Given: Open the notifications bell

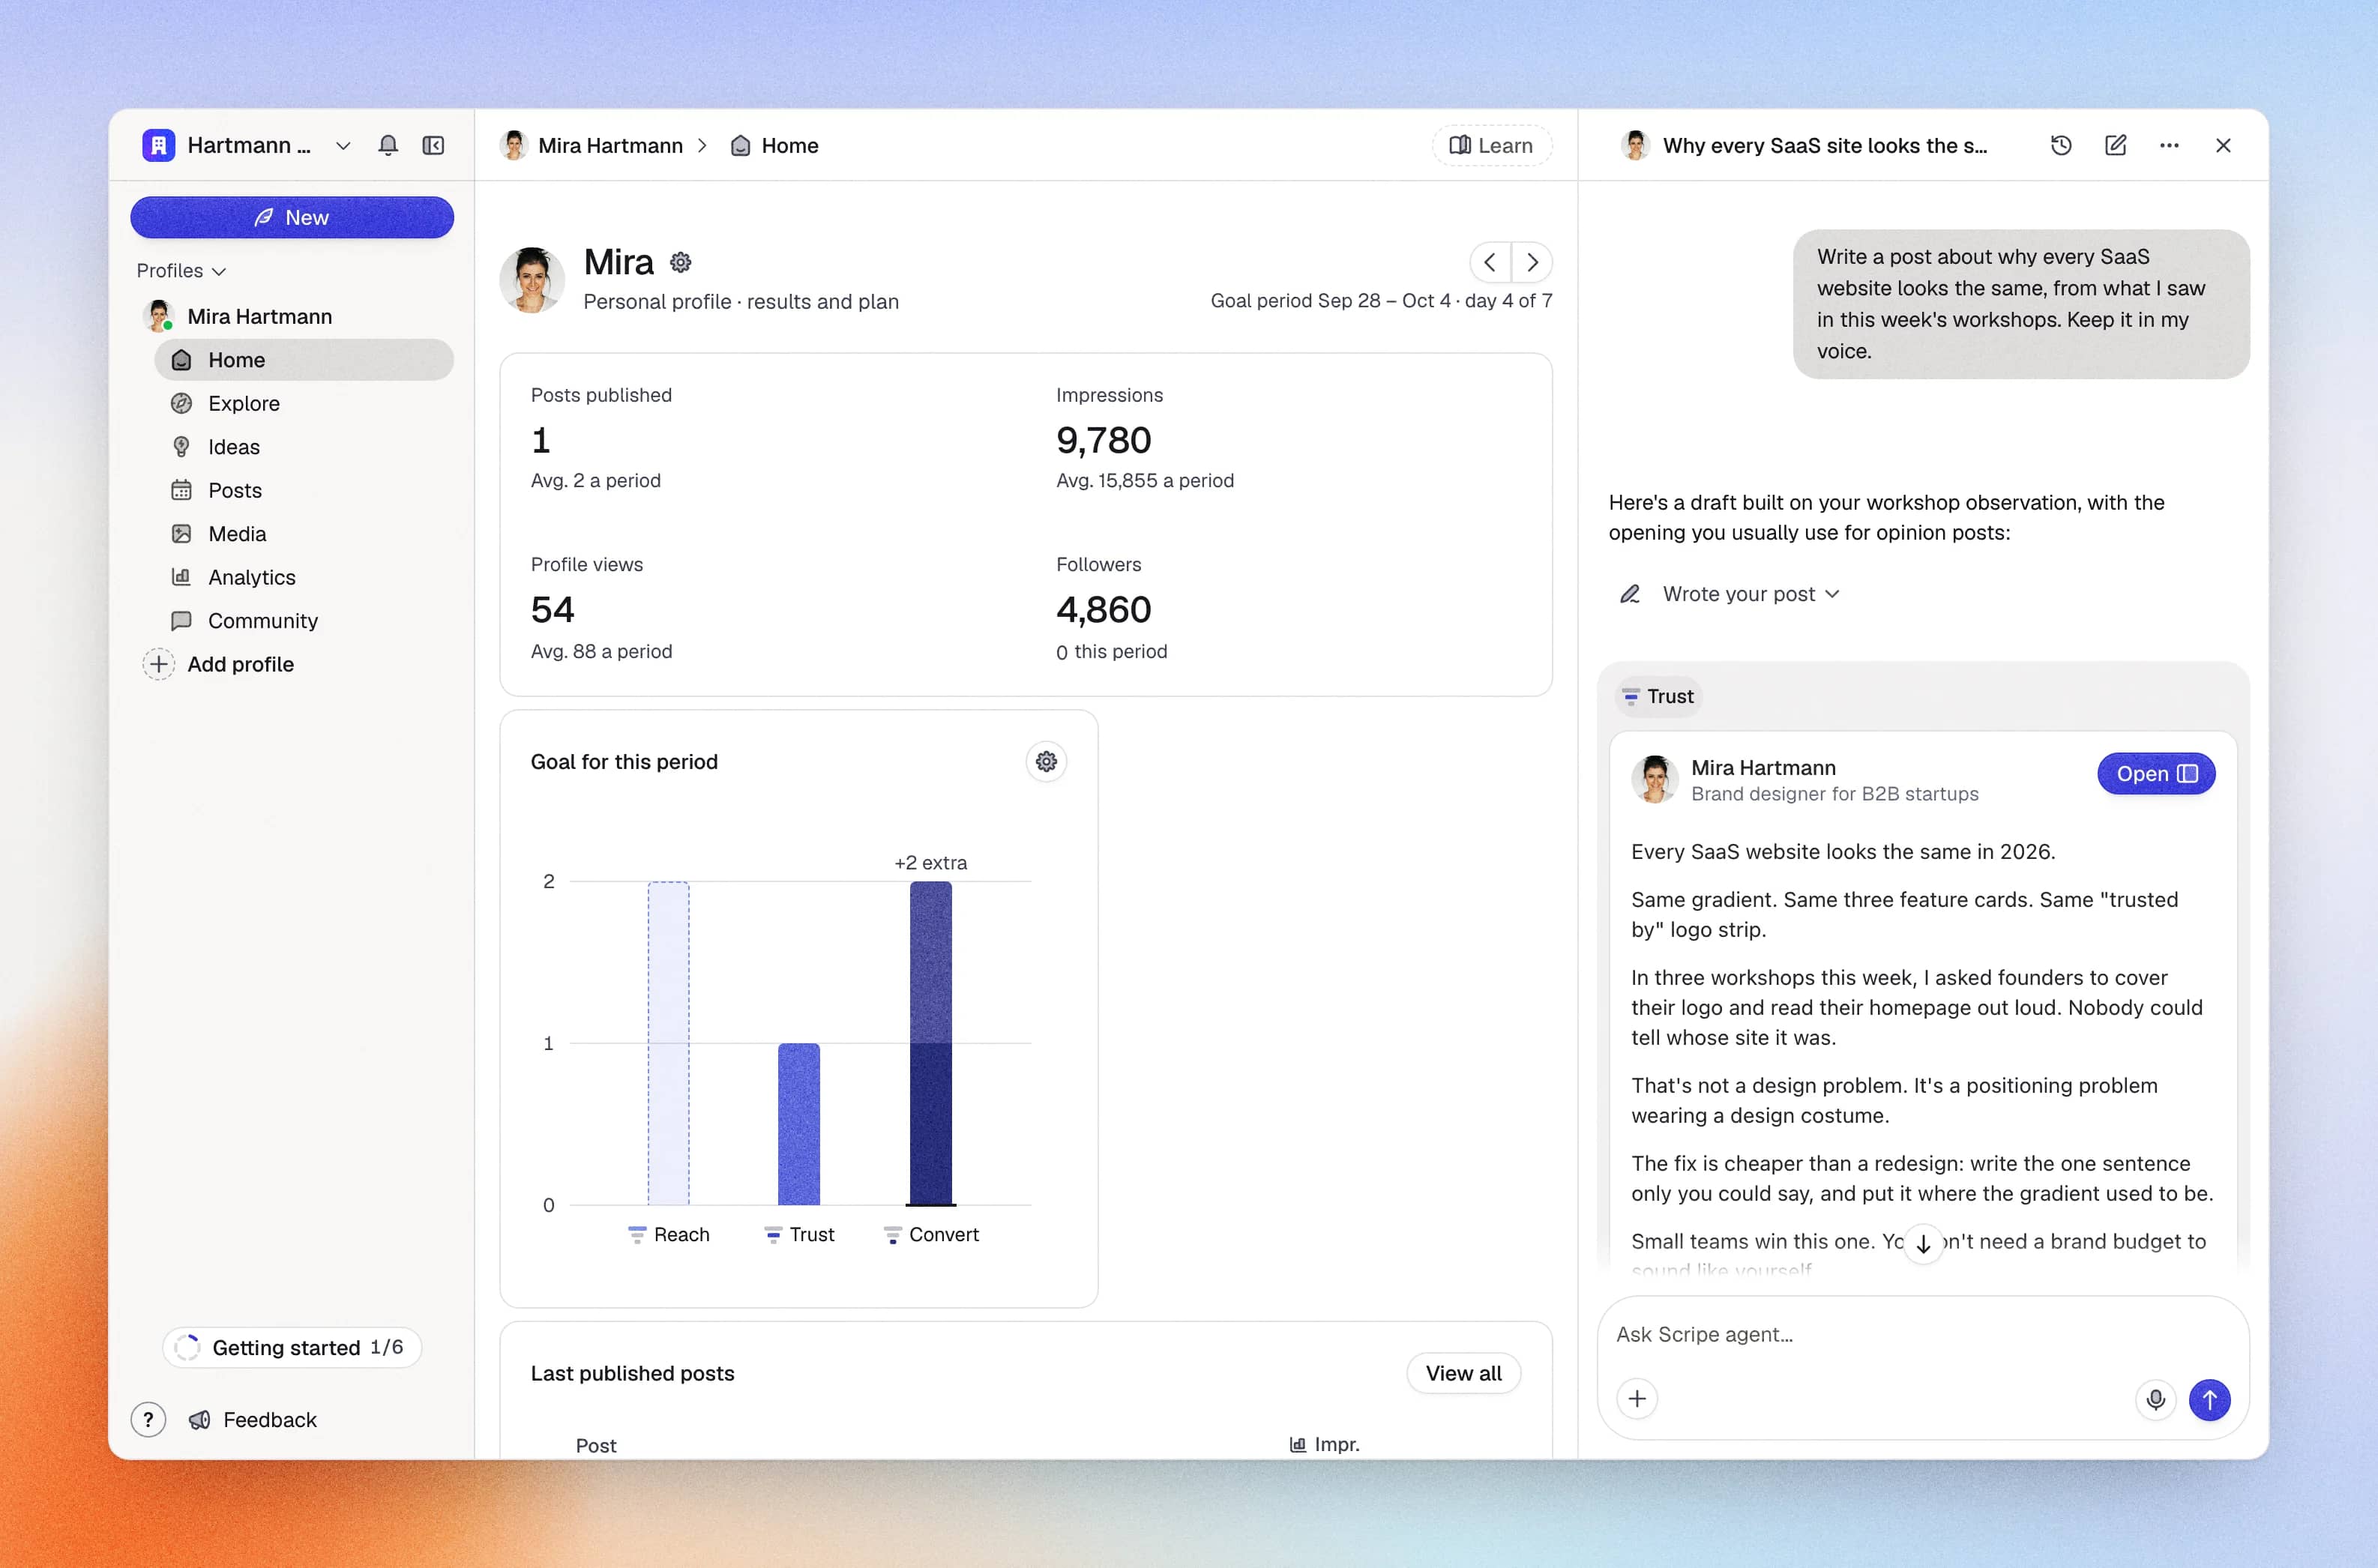Looking at the screenshot, I should 388,145.
